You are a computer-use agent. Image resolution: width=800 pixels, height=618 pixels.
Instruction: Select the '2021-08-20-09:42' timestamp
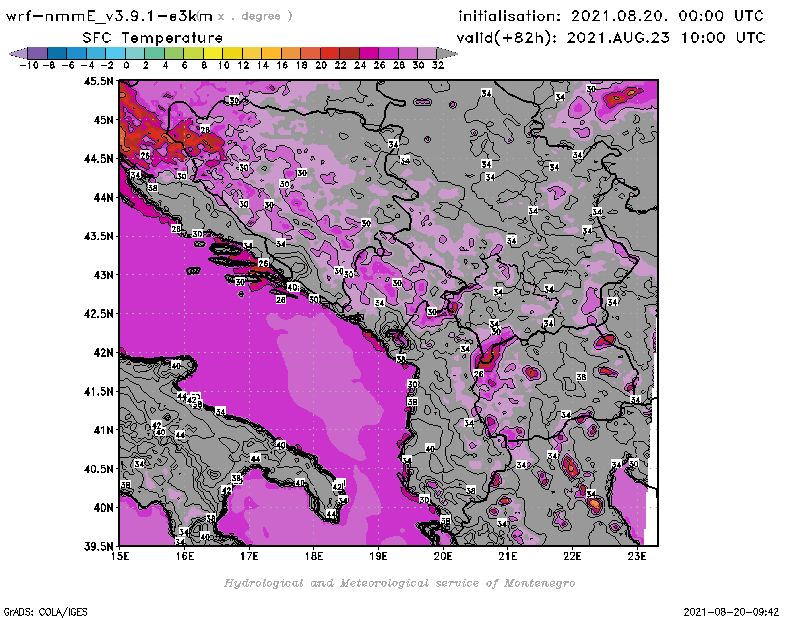click(x=731, y=612)
